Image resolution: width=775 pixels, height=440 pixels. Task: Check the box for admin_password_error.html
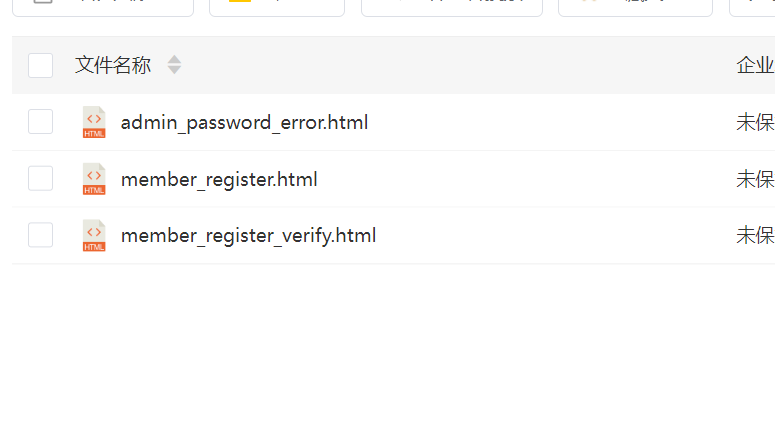[x=41, y=122]
